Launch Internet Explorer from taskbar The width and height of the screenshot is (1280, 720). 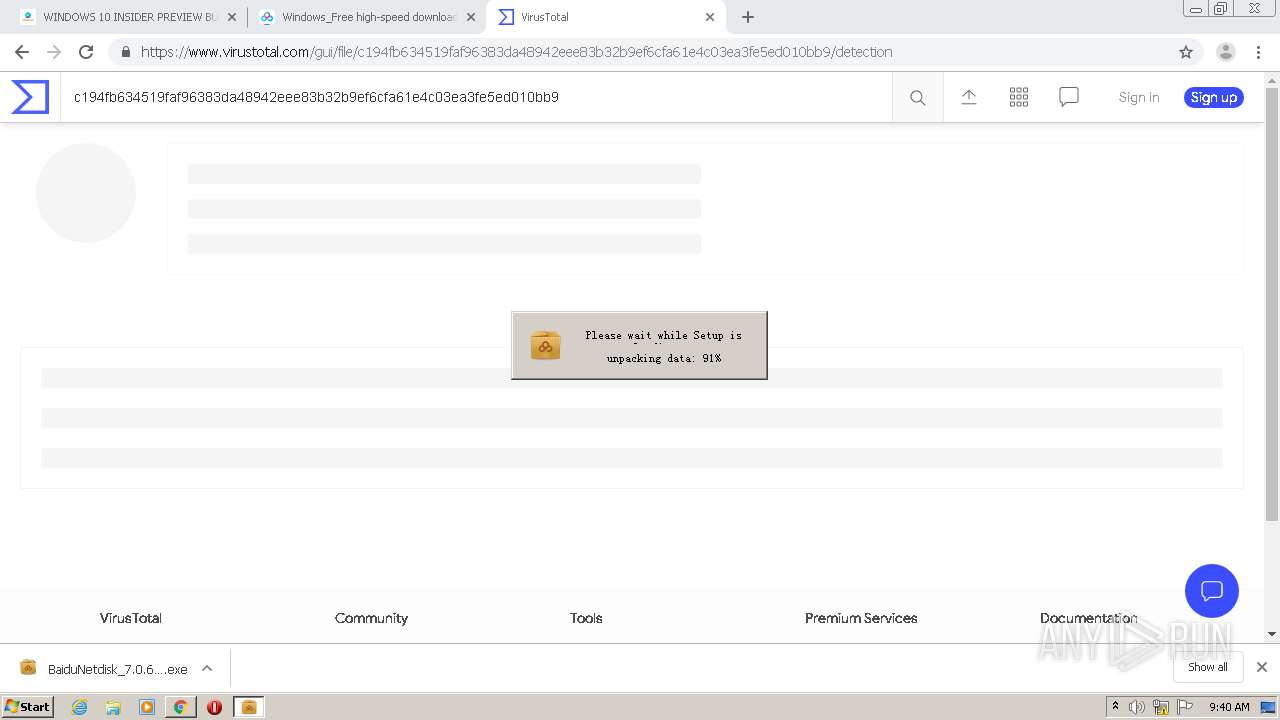click(79, 707)
